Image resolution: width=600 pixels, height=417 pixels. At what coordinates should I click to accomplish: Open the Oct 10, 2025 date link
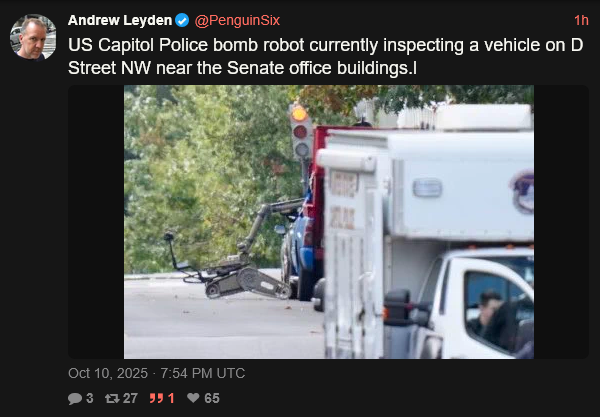click(108, 373)
